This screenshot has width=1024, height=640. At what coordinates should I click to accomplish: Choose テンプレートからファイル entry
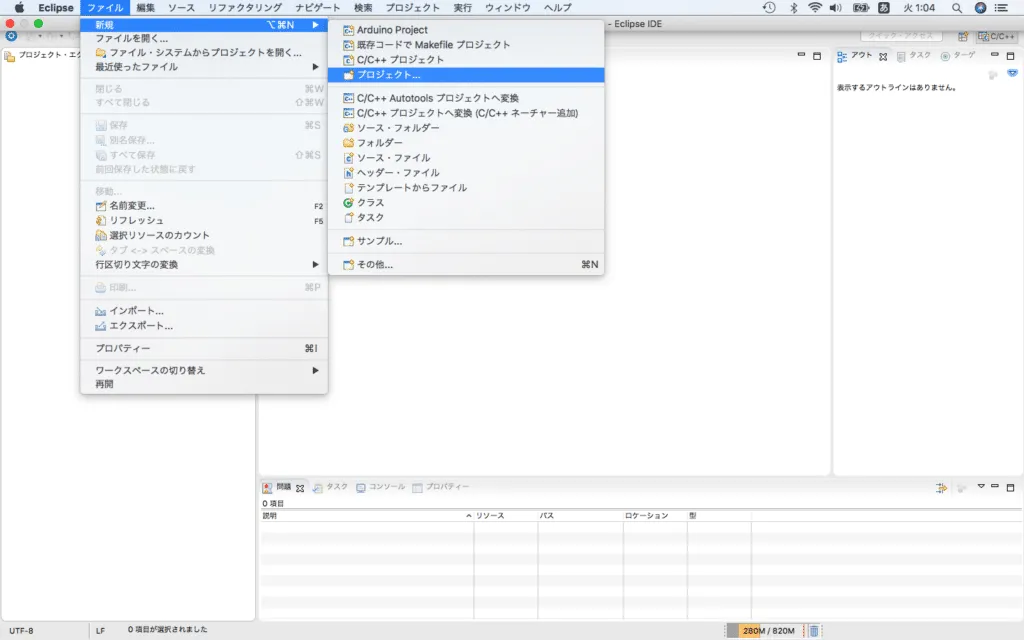point(466,188)
